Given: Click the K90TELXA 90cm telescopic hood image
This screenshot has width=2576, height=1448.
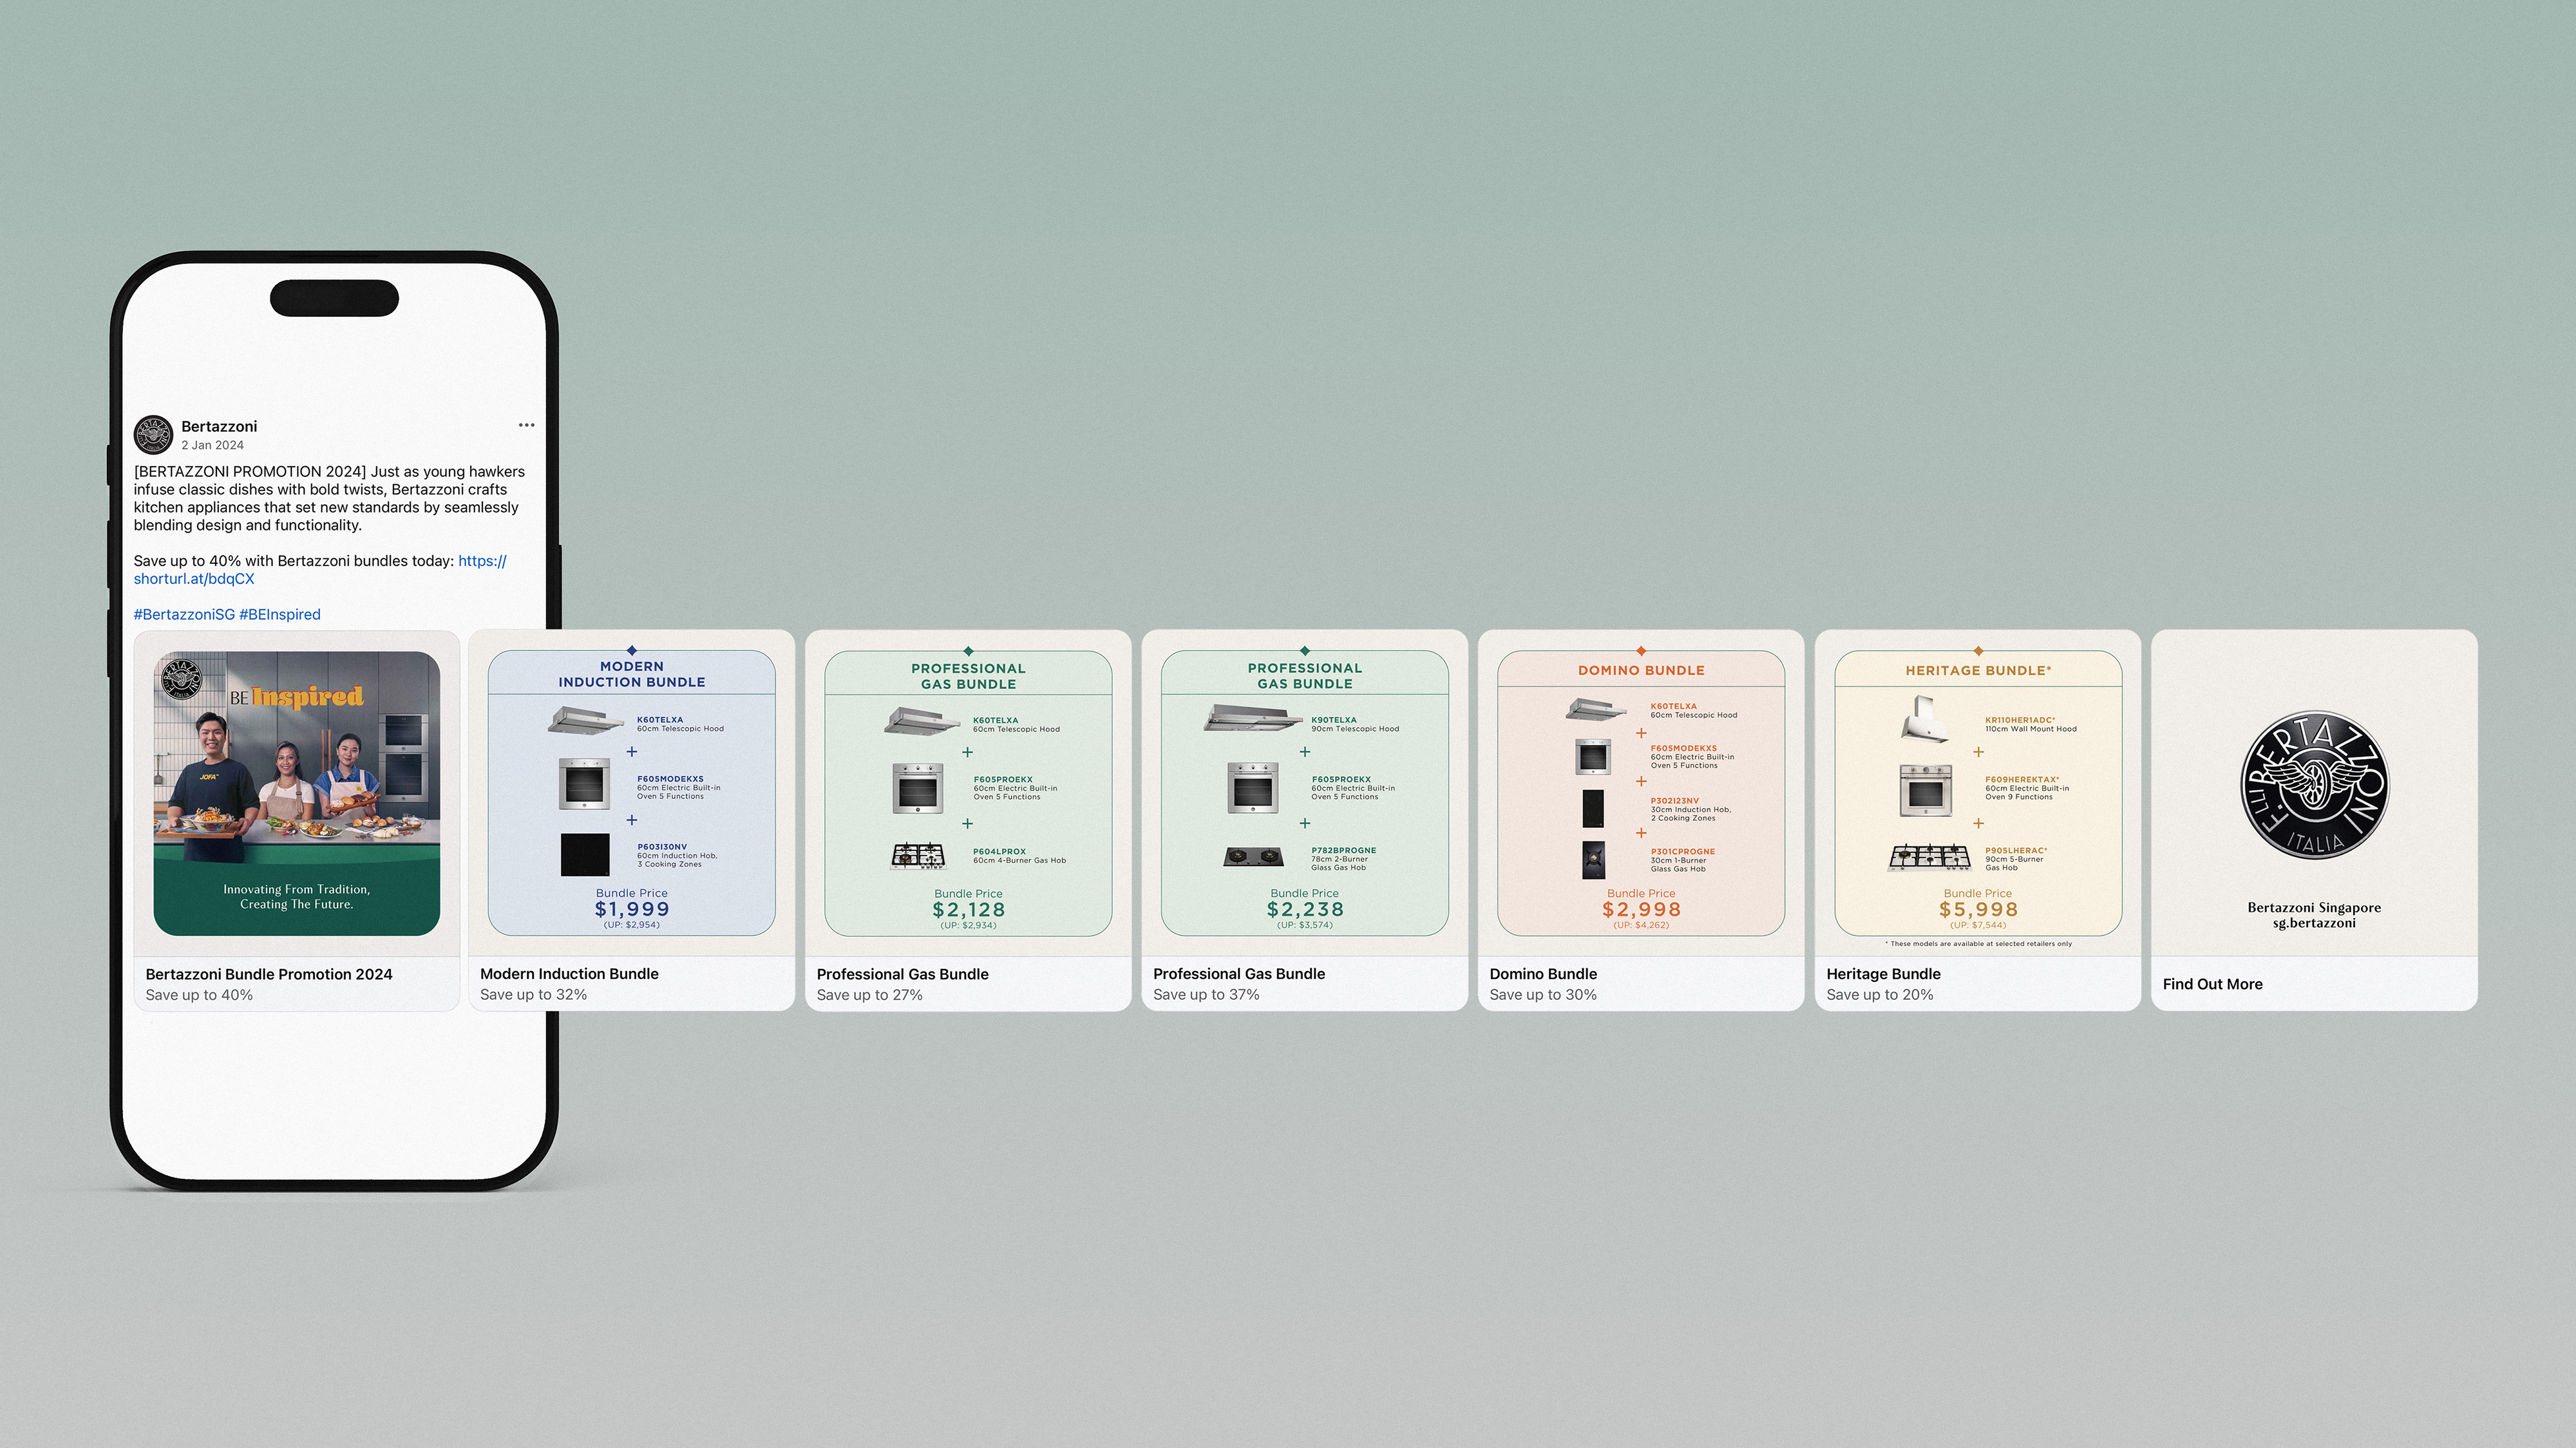Looking at the screenshot, I should pos(1252,718).
